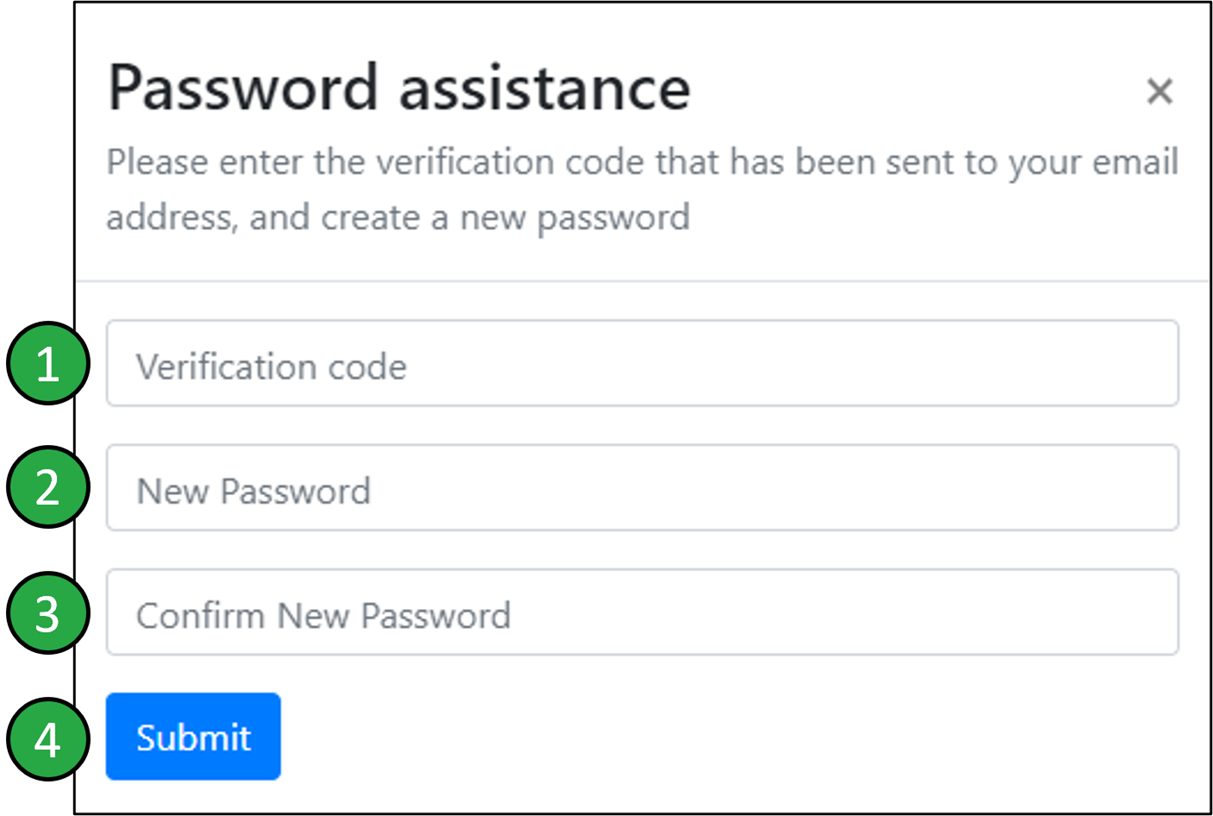1213x816 pixels.
Task: Click the white "Submit" label text
Action: point(193,737)
